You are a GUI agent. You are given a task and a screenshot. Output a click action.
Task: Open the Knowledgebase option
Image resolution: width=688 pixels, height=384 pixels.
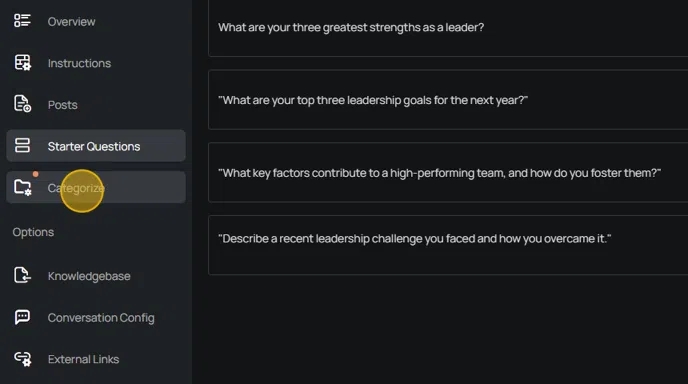pos(89,276)
